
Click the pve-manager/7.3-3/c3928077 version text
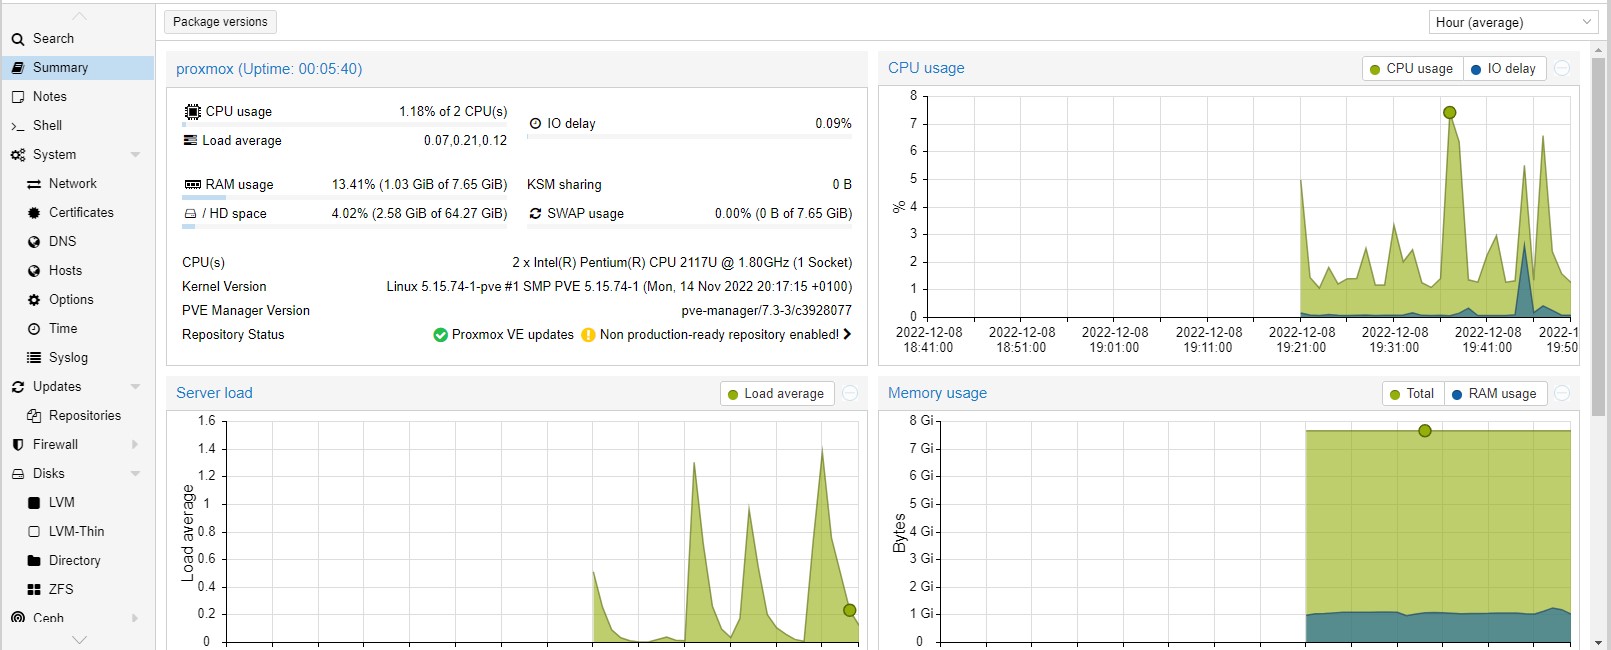pos(767,311)
